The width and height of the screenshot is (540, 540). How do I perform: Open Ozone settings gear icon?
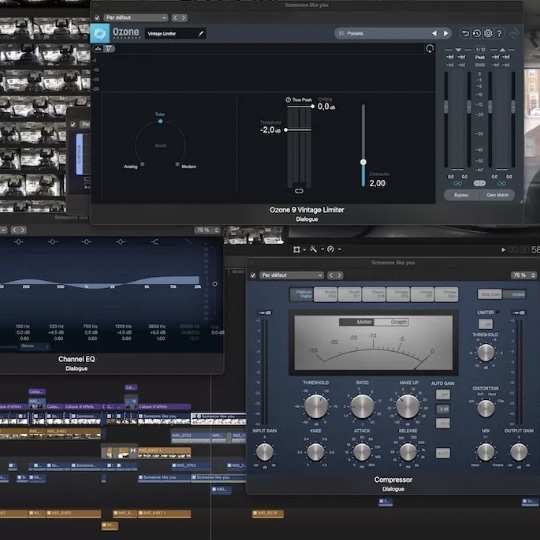coord(488,33)
